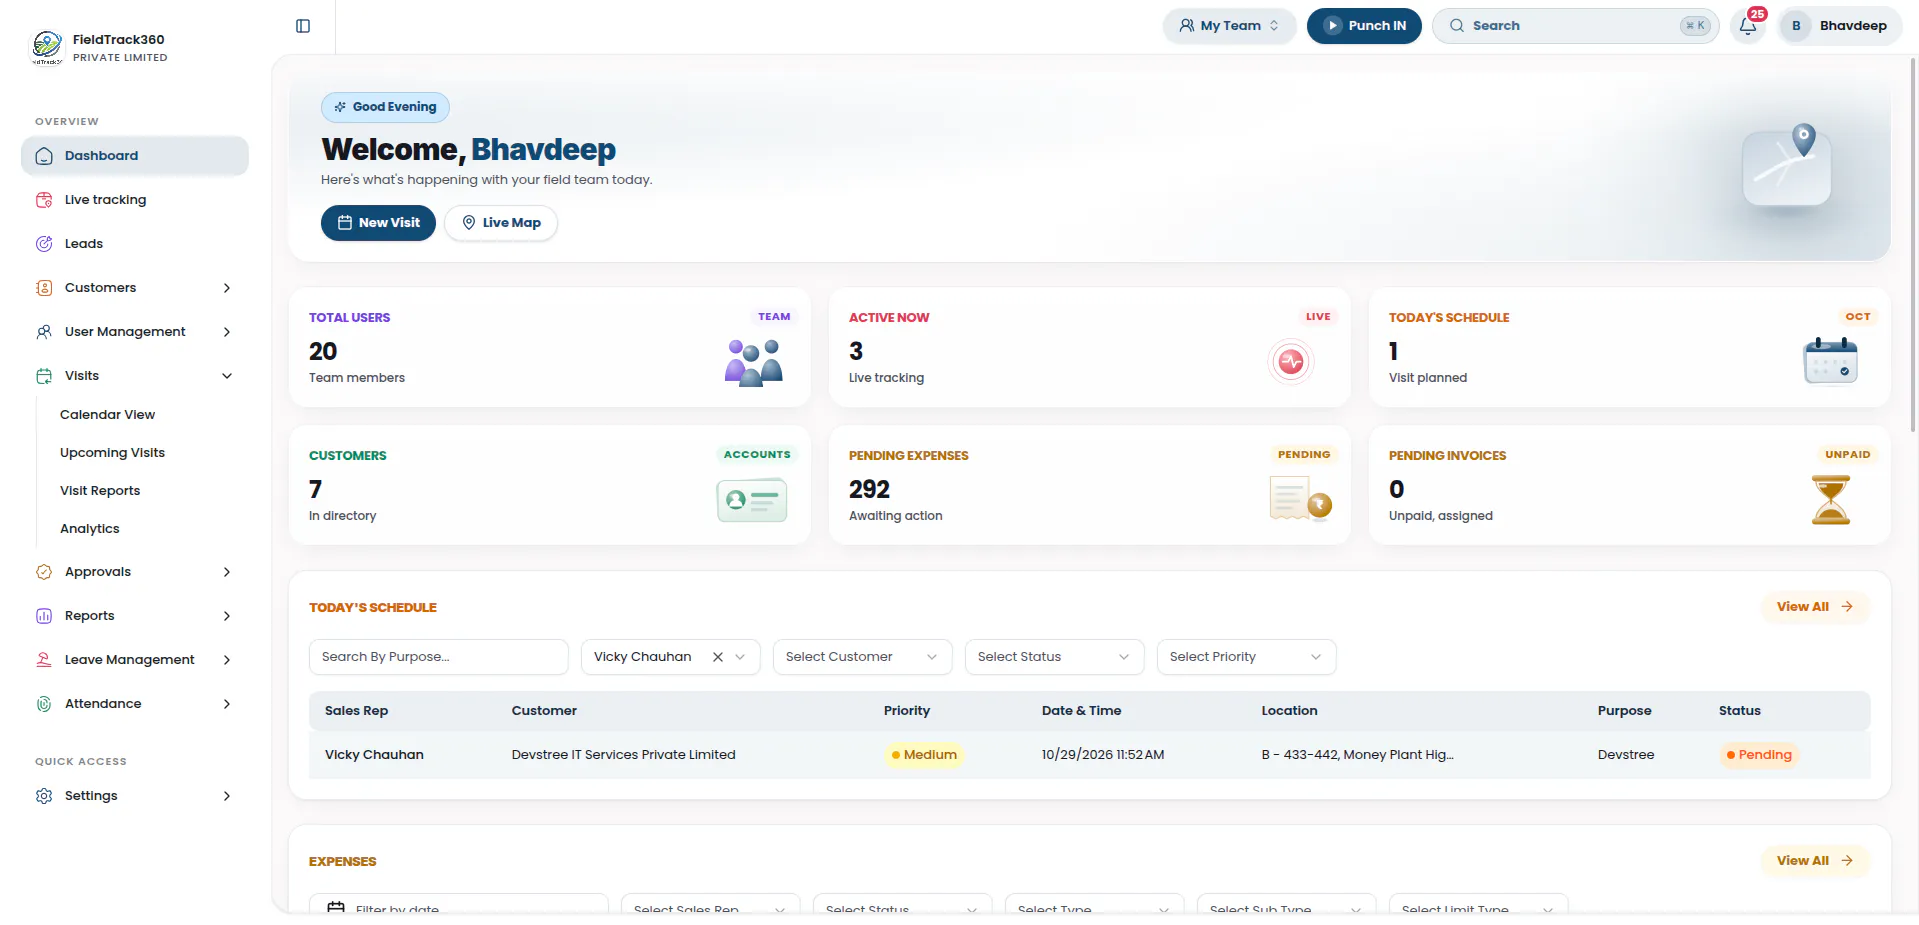1919x925 pixels.
Task: Open the My Team selector
Action: (1229, 26)
